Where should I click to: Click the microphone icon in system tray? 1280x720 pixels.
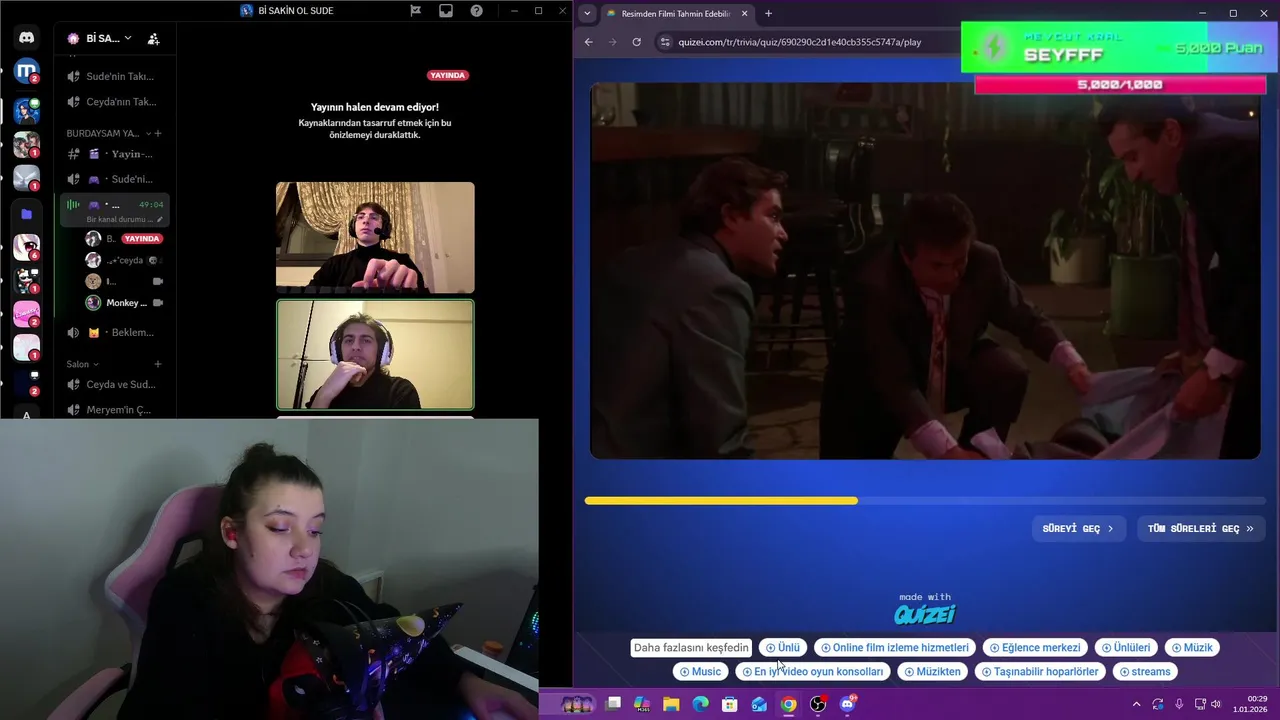click(1179, 704)
